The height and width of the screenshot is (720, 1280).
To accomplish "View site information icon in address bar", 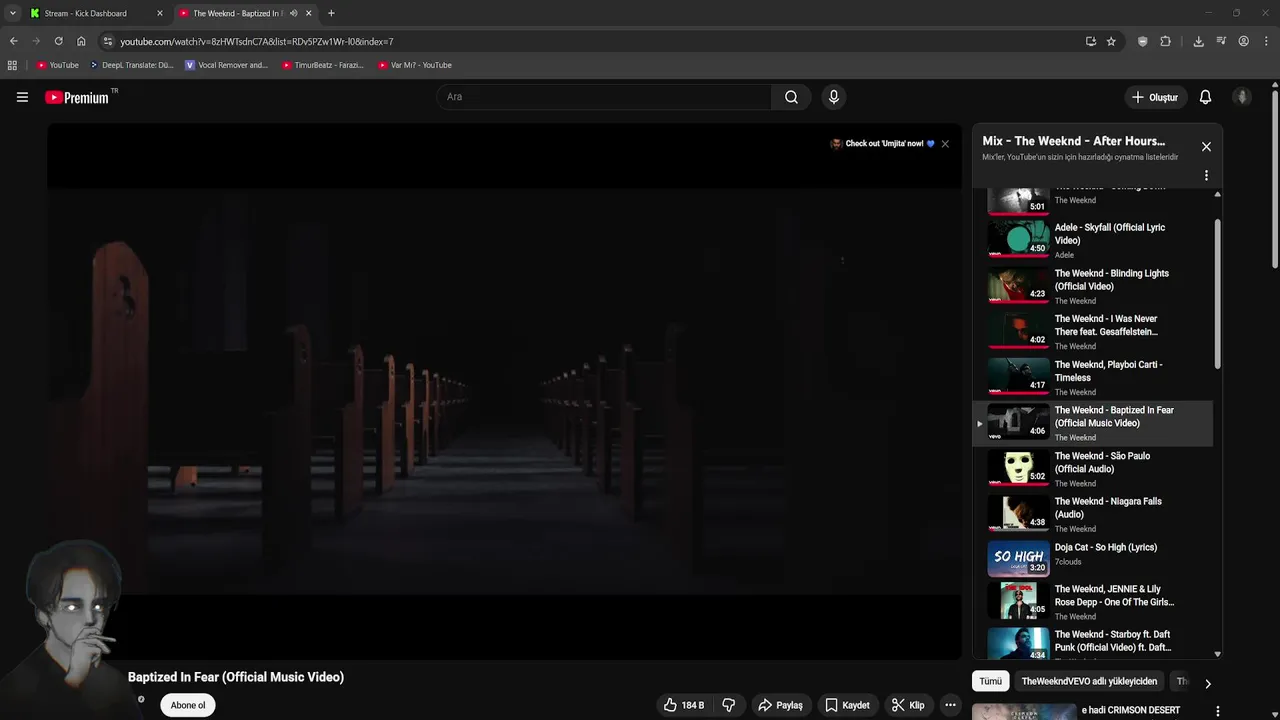I will coord(108,41).
